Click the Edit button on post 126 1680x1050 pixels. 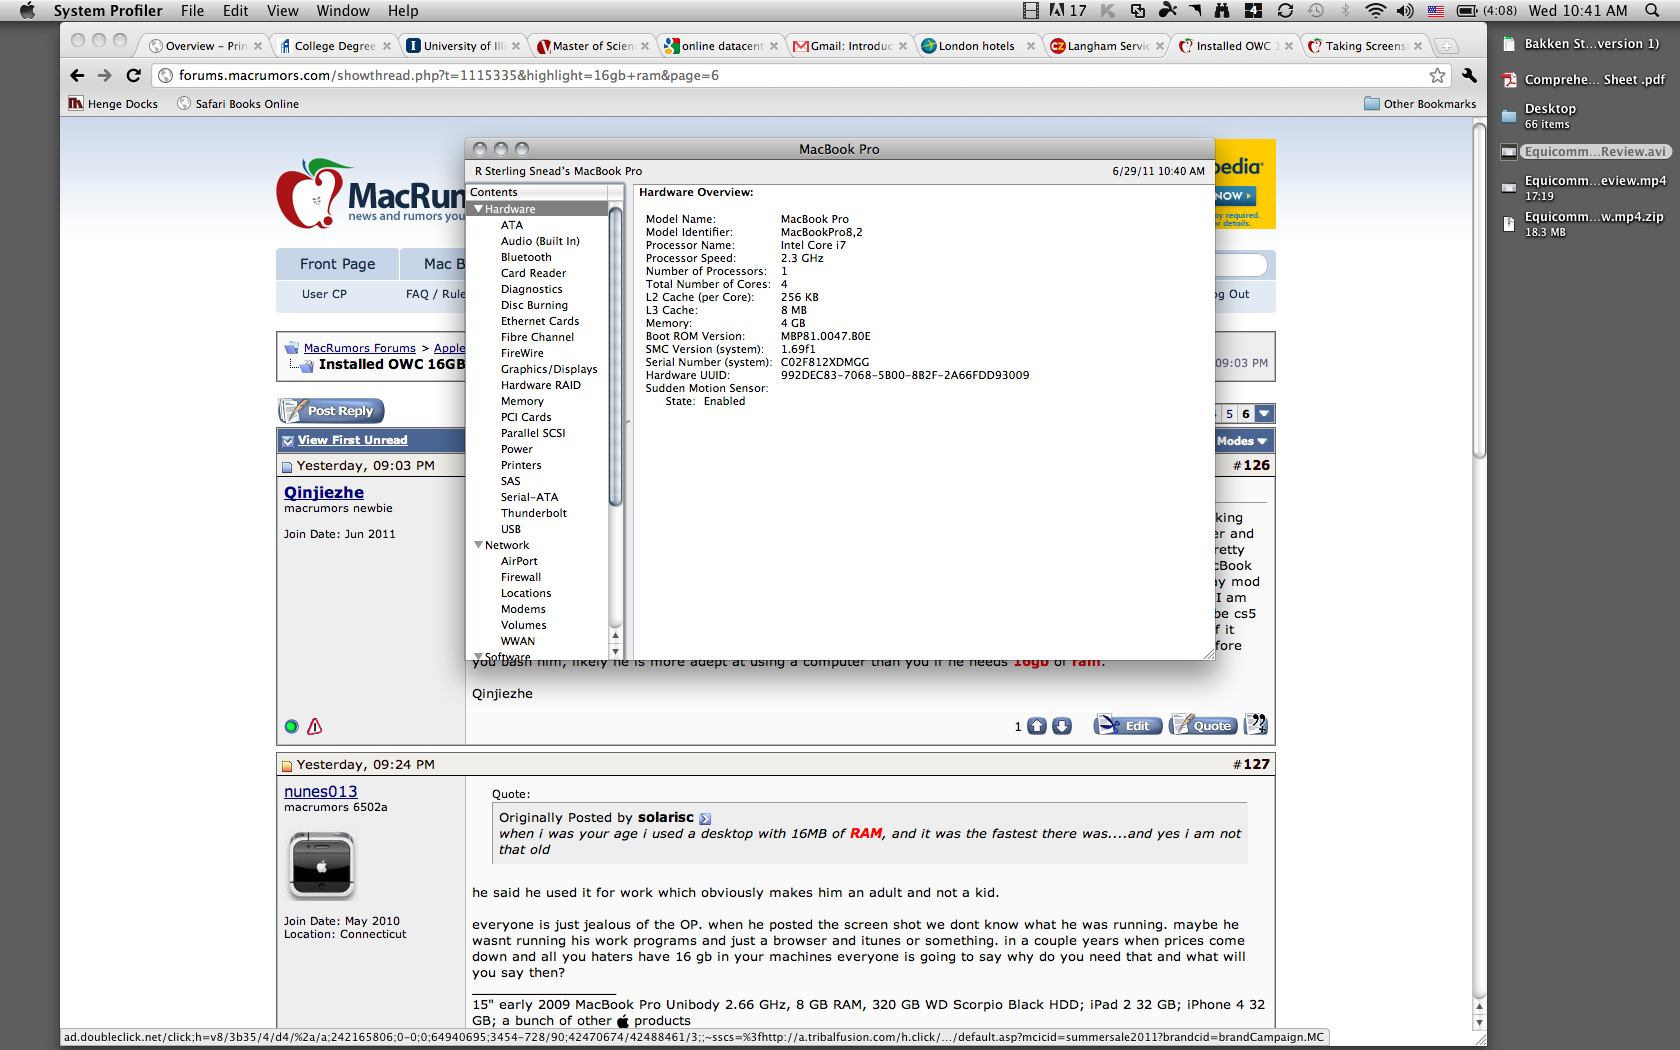click(1128, 726)
